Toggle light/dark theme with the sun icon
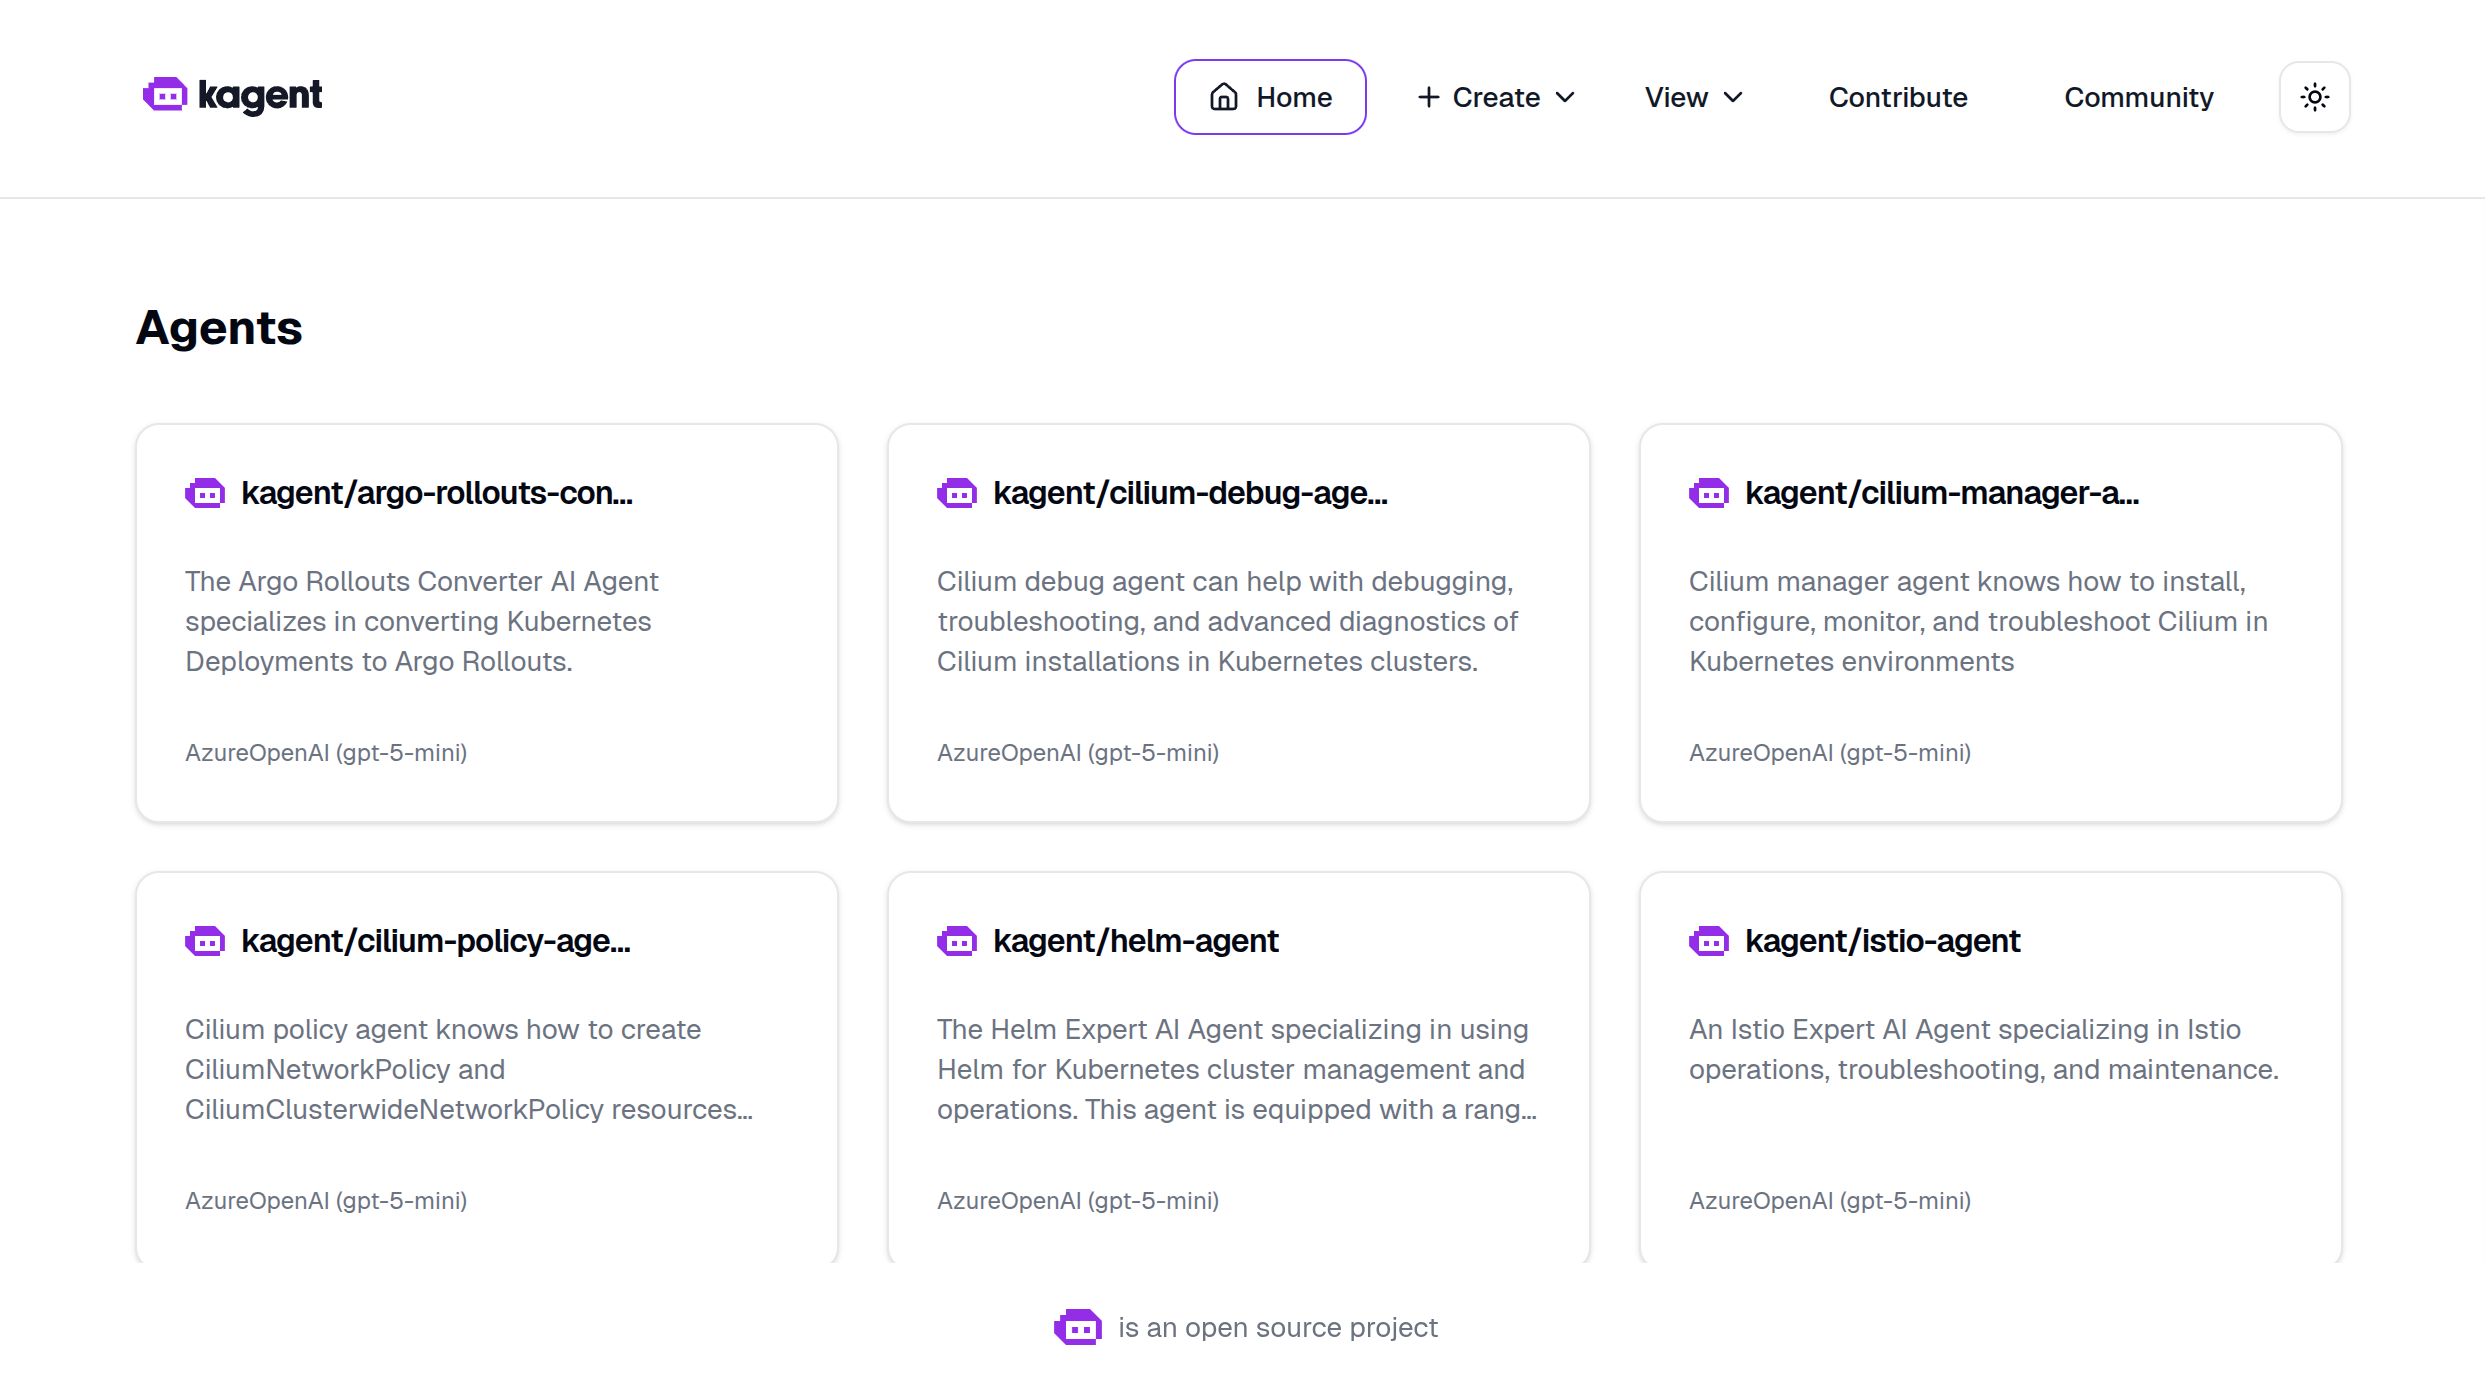This screenshot has width=2485, height=1380. [2314, 97]
